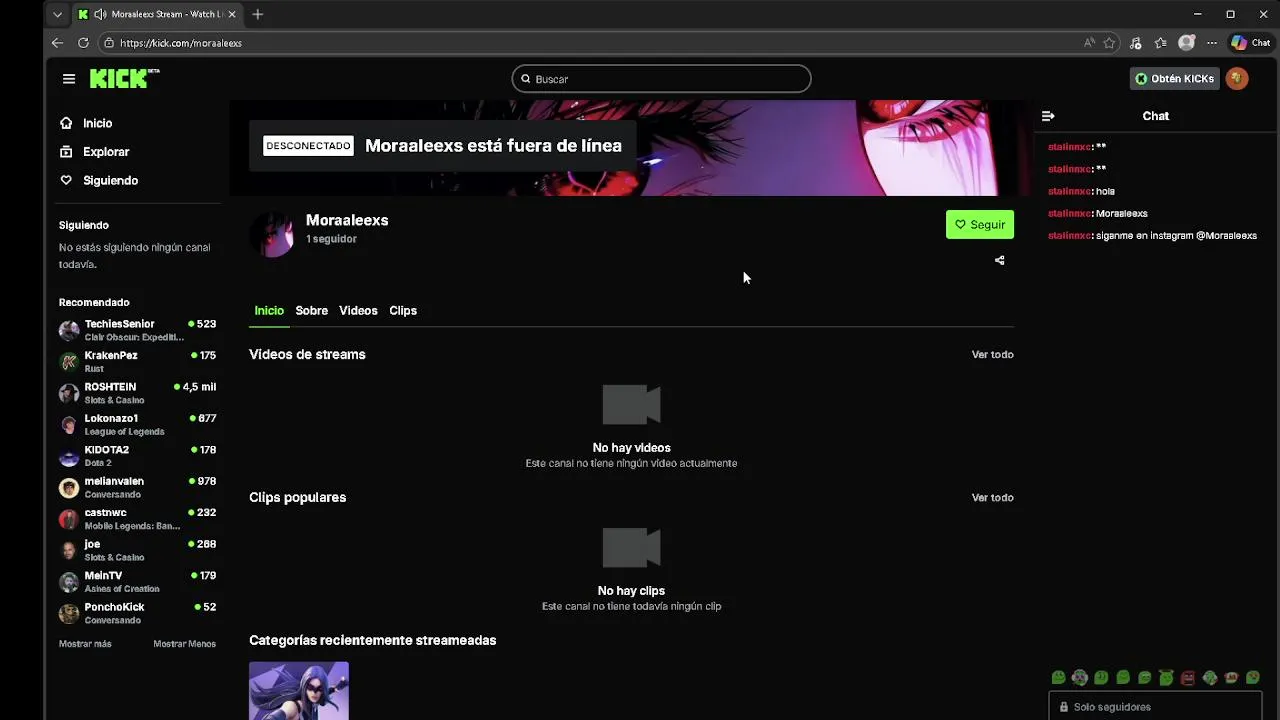This screenshot has width=1280, height=720.
Task: Open the browser three-dot settings menu
Action: 1212,43
